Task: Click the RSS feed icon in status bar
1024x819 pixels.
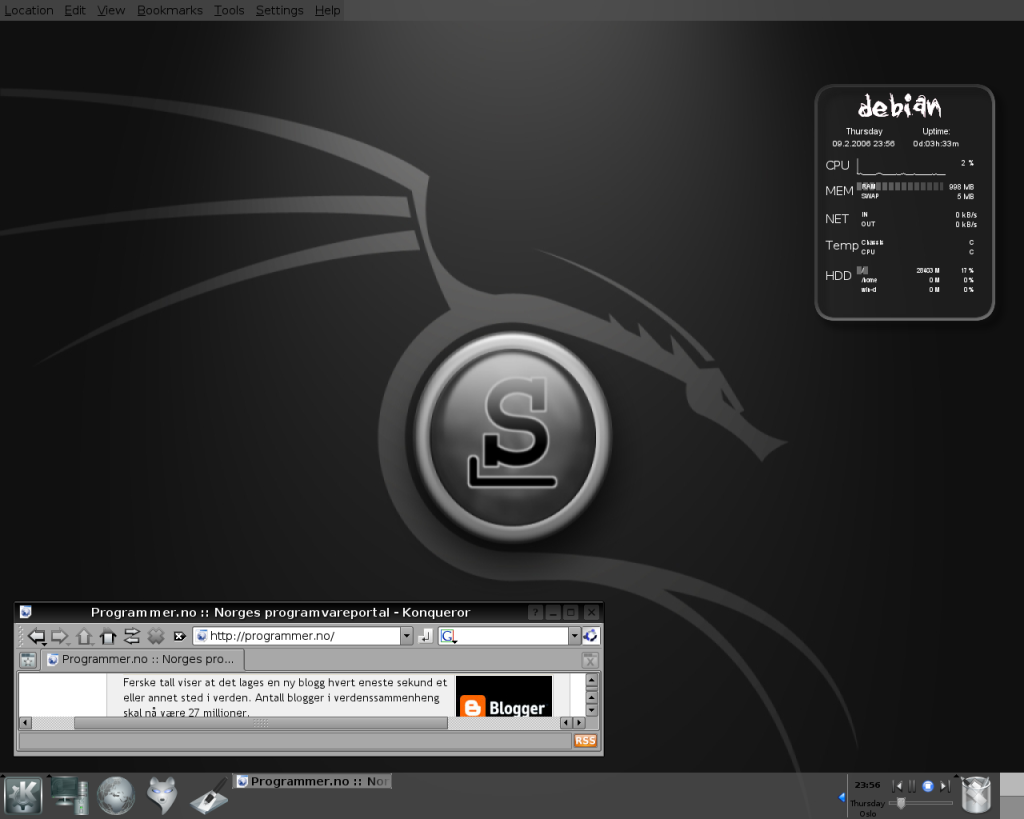Action: tap(584, 741)
